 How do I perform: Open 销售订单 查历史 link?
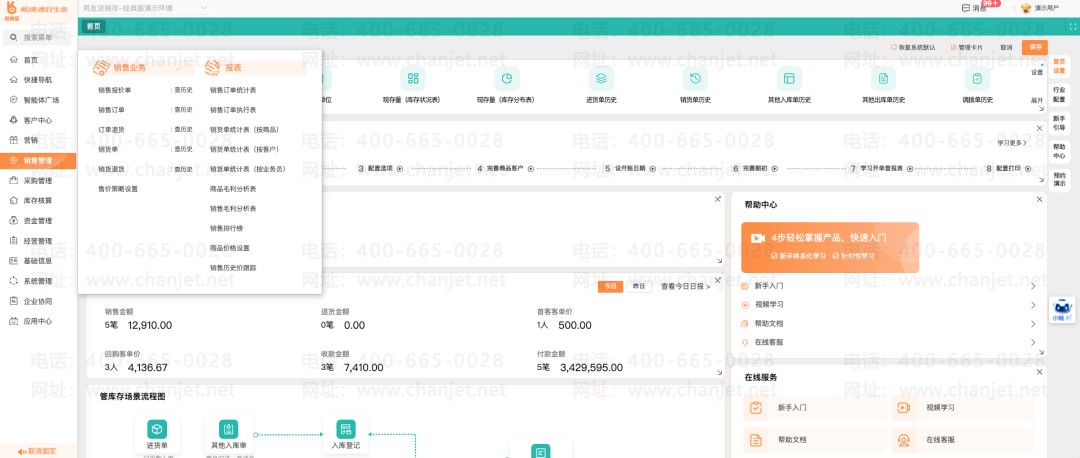pyautogui.click(x=183, y=110)
